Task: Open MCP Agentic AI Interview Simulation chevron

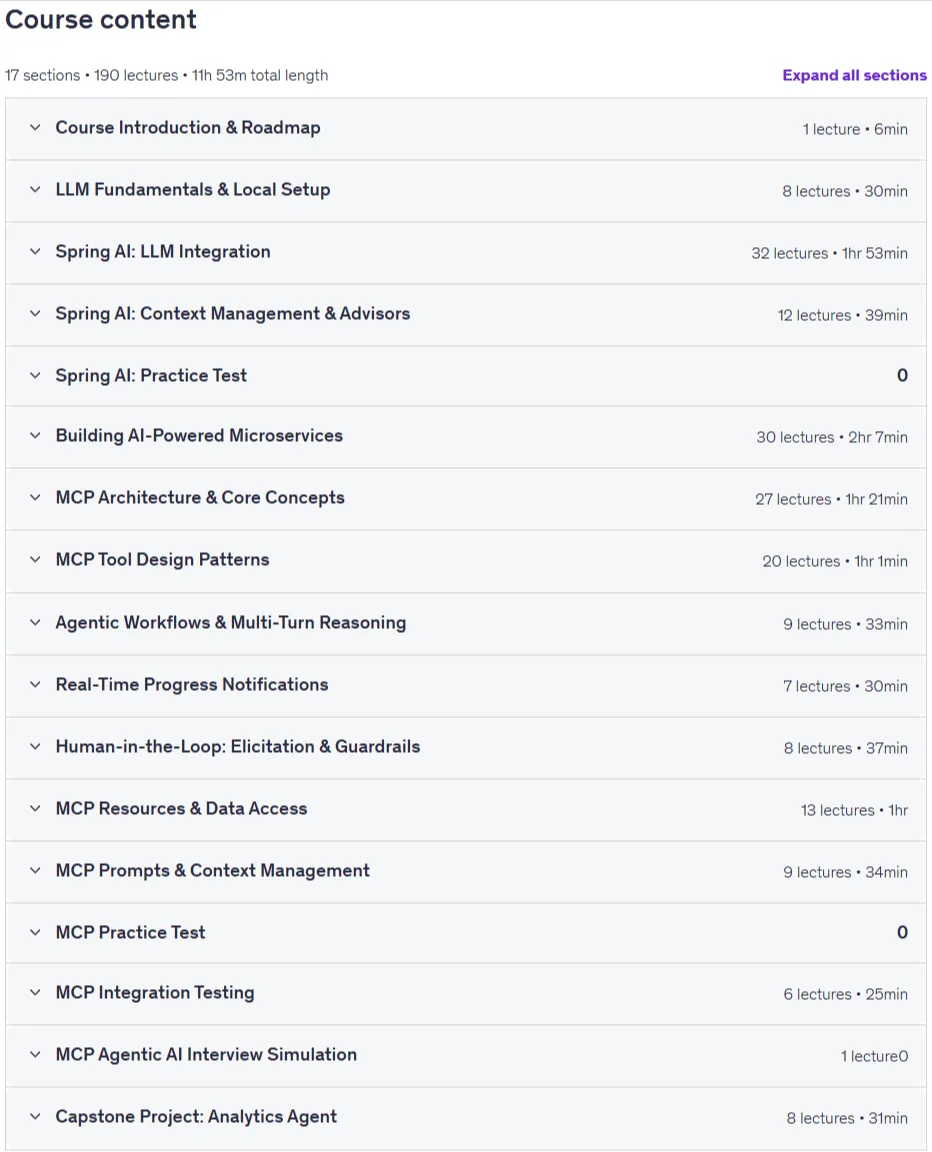Action: tap(35, 1054)
